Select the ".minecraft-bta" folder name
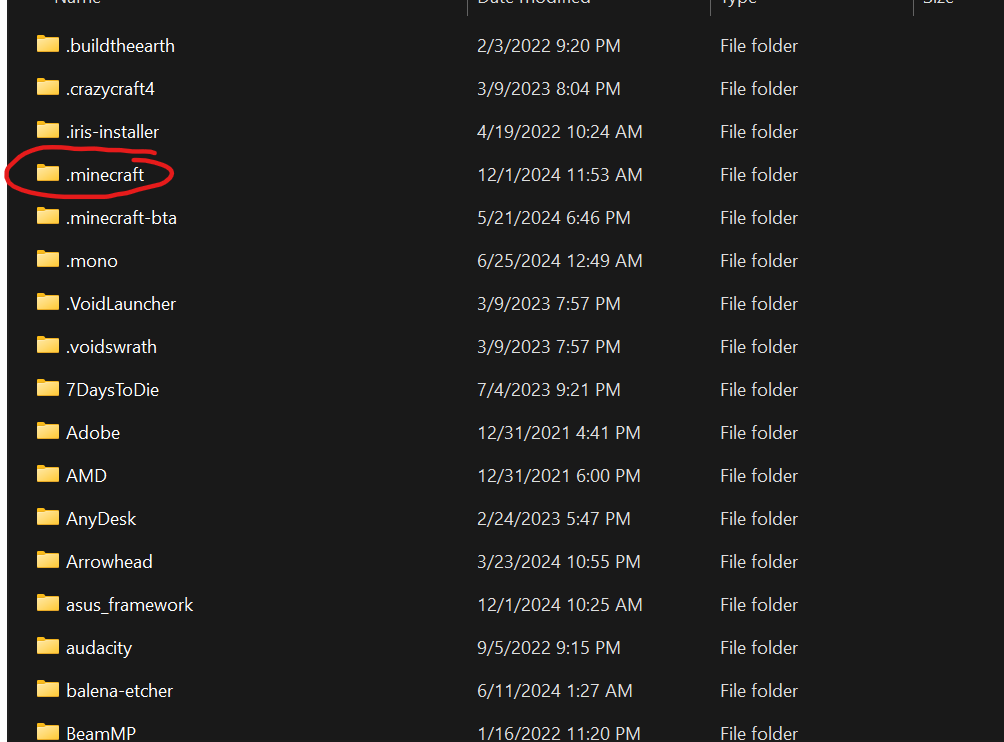 click(122, 218)
